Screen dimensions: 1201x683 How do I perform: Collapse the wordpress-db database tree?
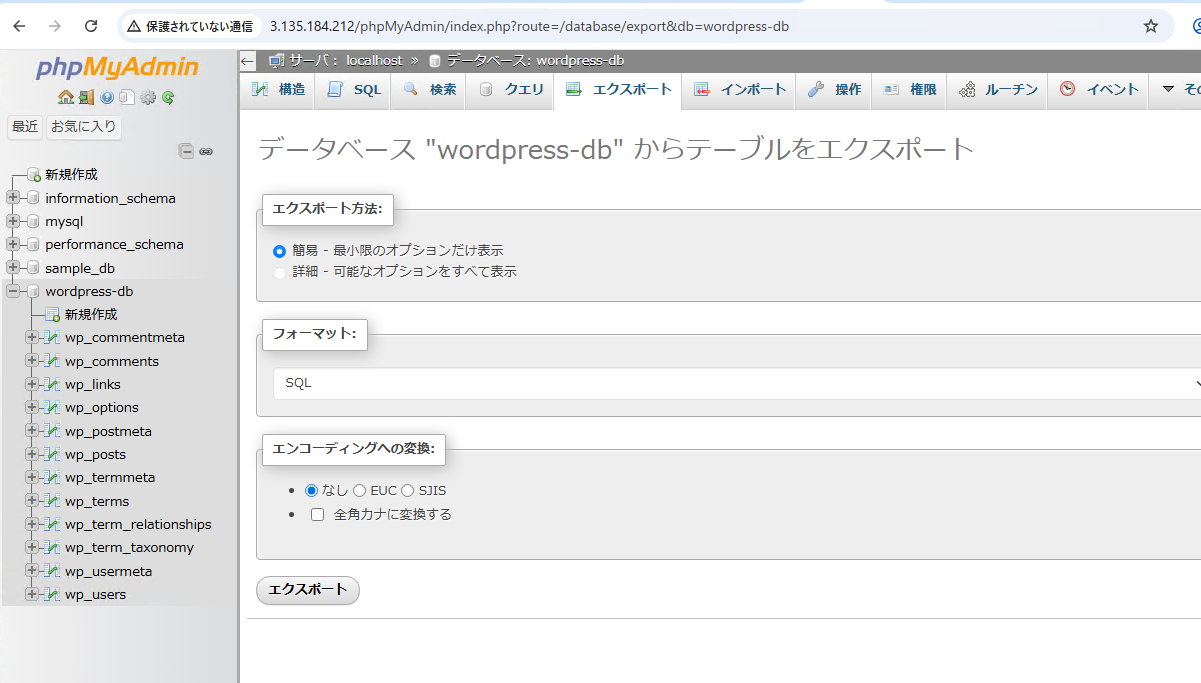[x=14, y=292]
